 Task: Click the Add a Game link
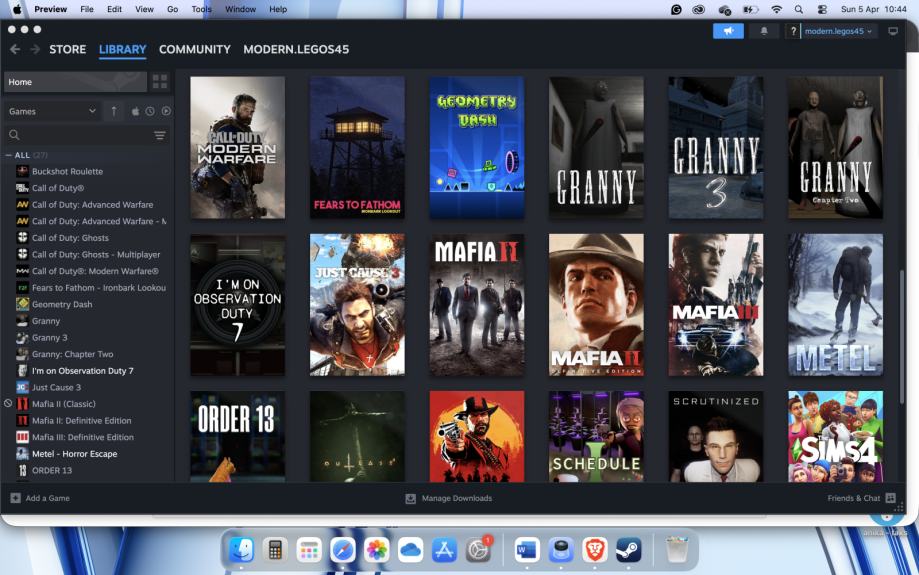tap(47, 498)
